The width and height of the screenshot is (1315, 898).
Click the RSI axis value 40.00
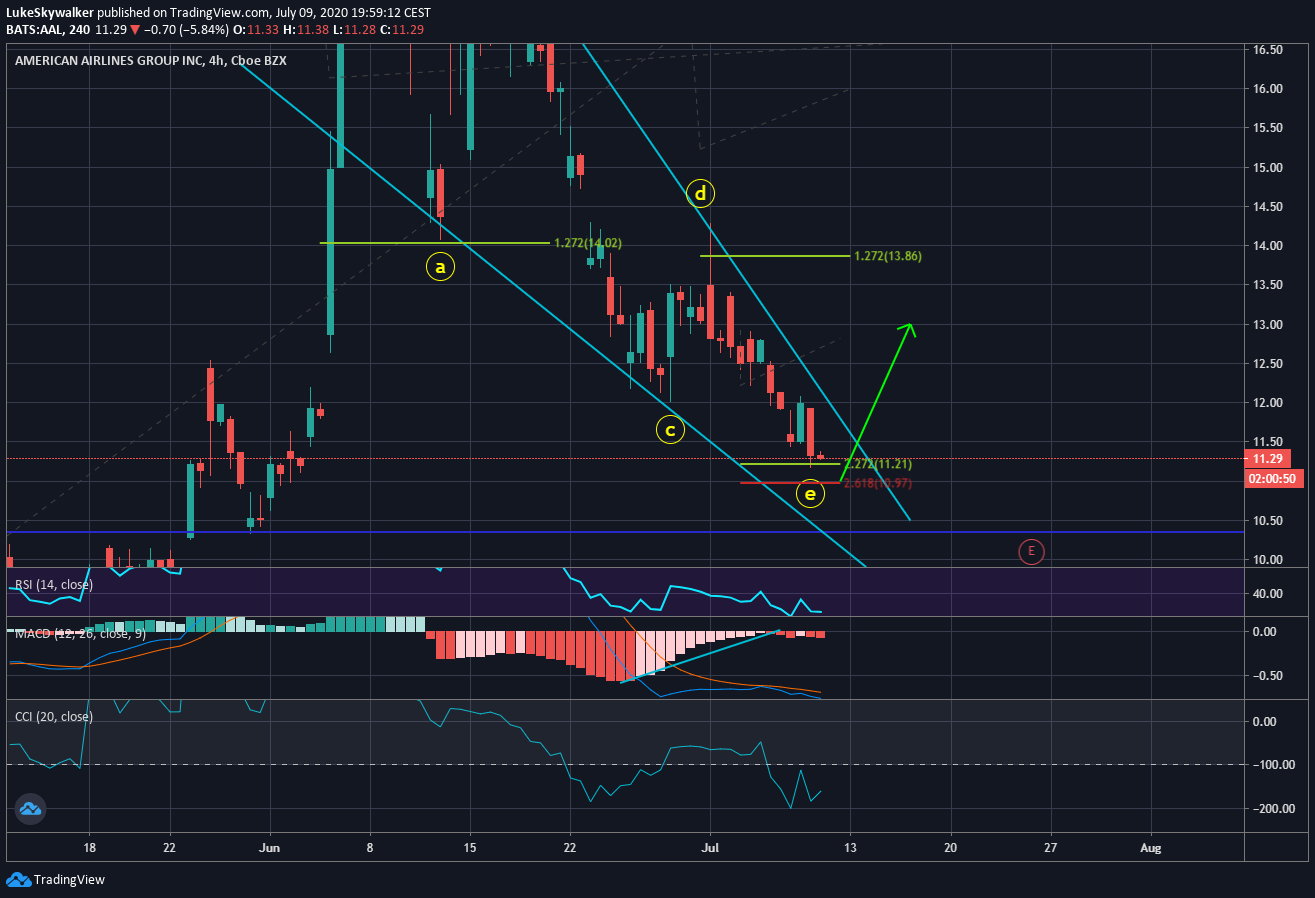point(1268,594)
